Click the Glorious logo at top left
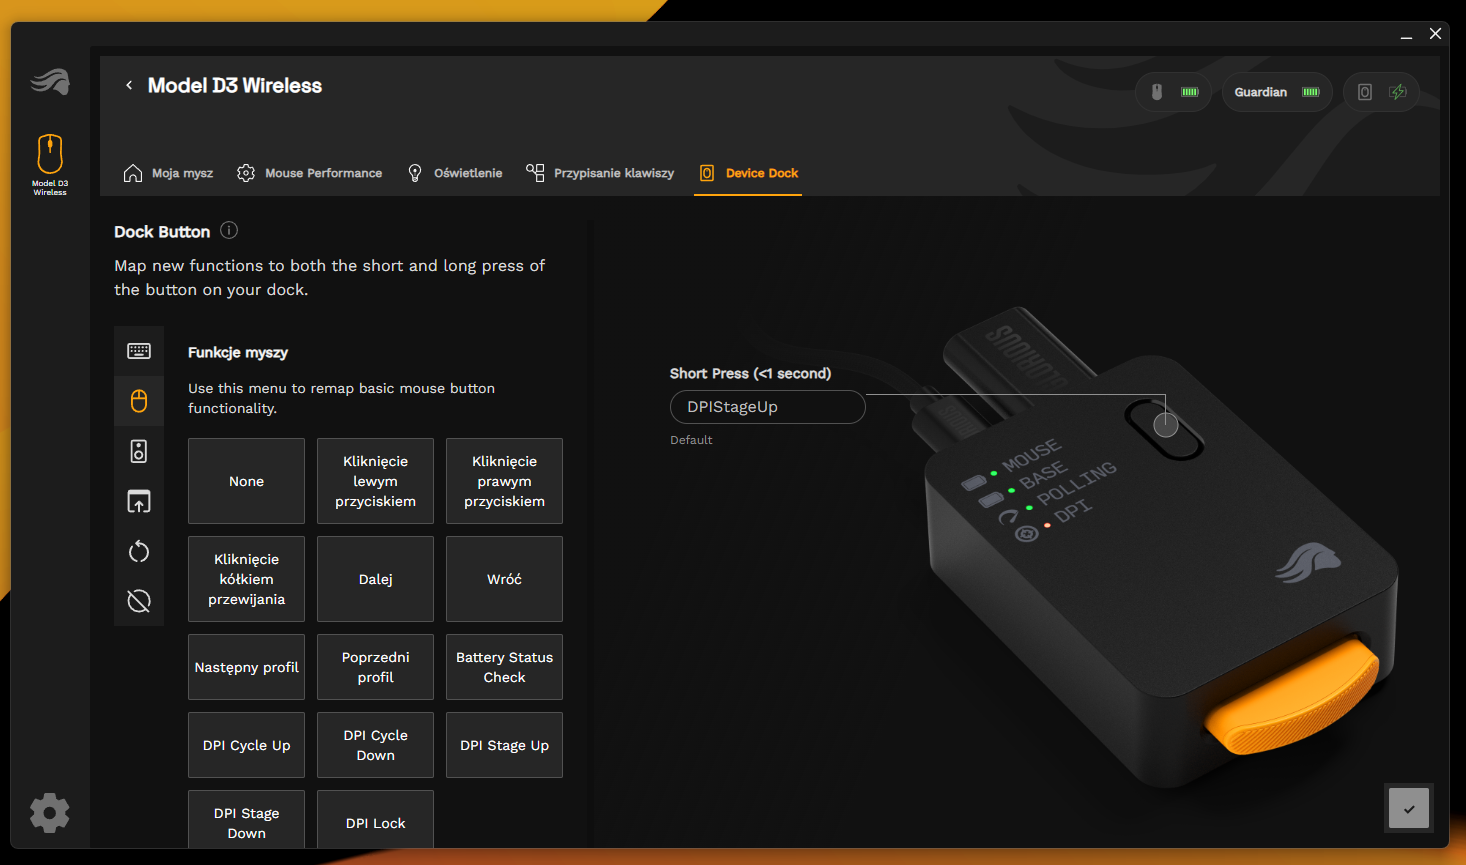 point(50,81)
